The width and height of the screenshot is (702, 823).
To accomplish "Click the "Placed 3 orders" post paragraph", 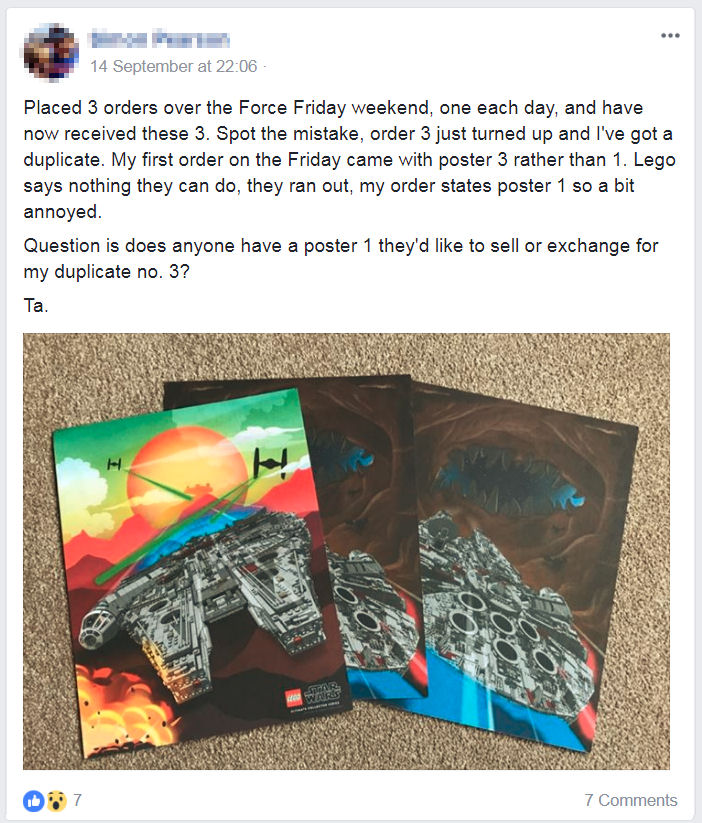I will click(x=349, y=160).
